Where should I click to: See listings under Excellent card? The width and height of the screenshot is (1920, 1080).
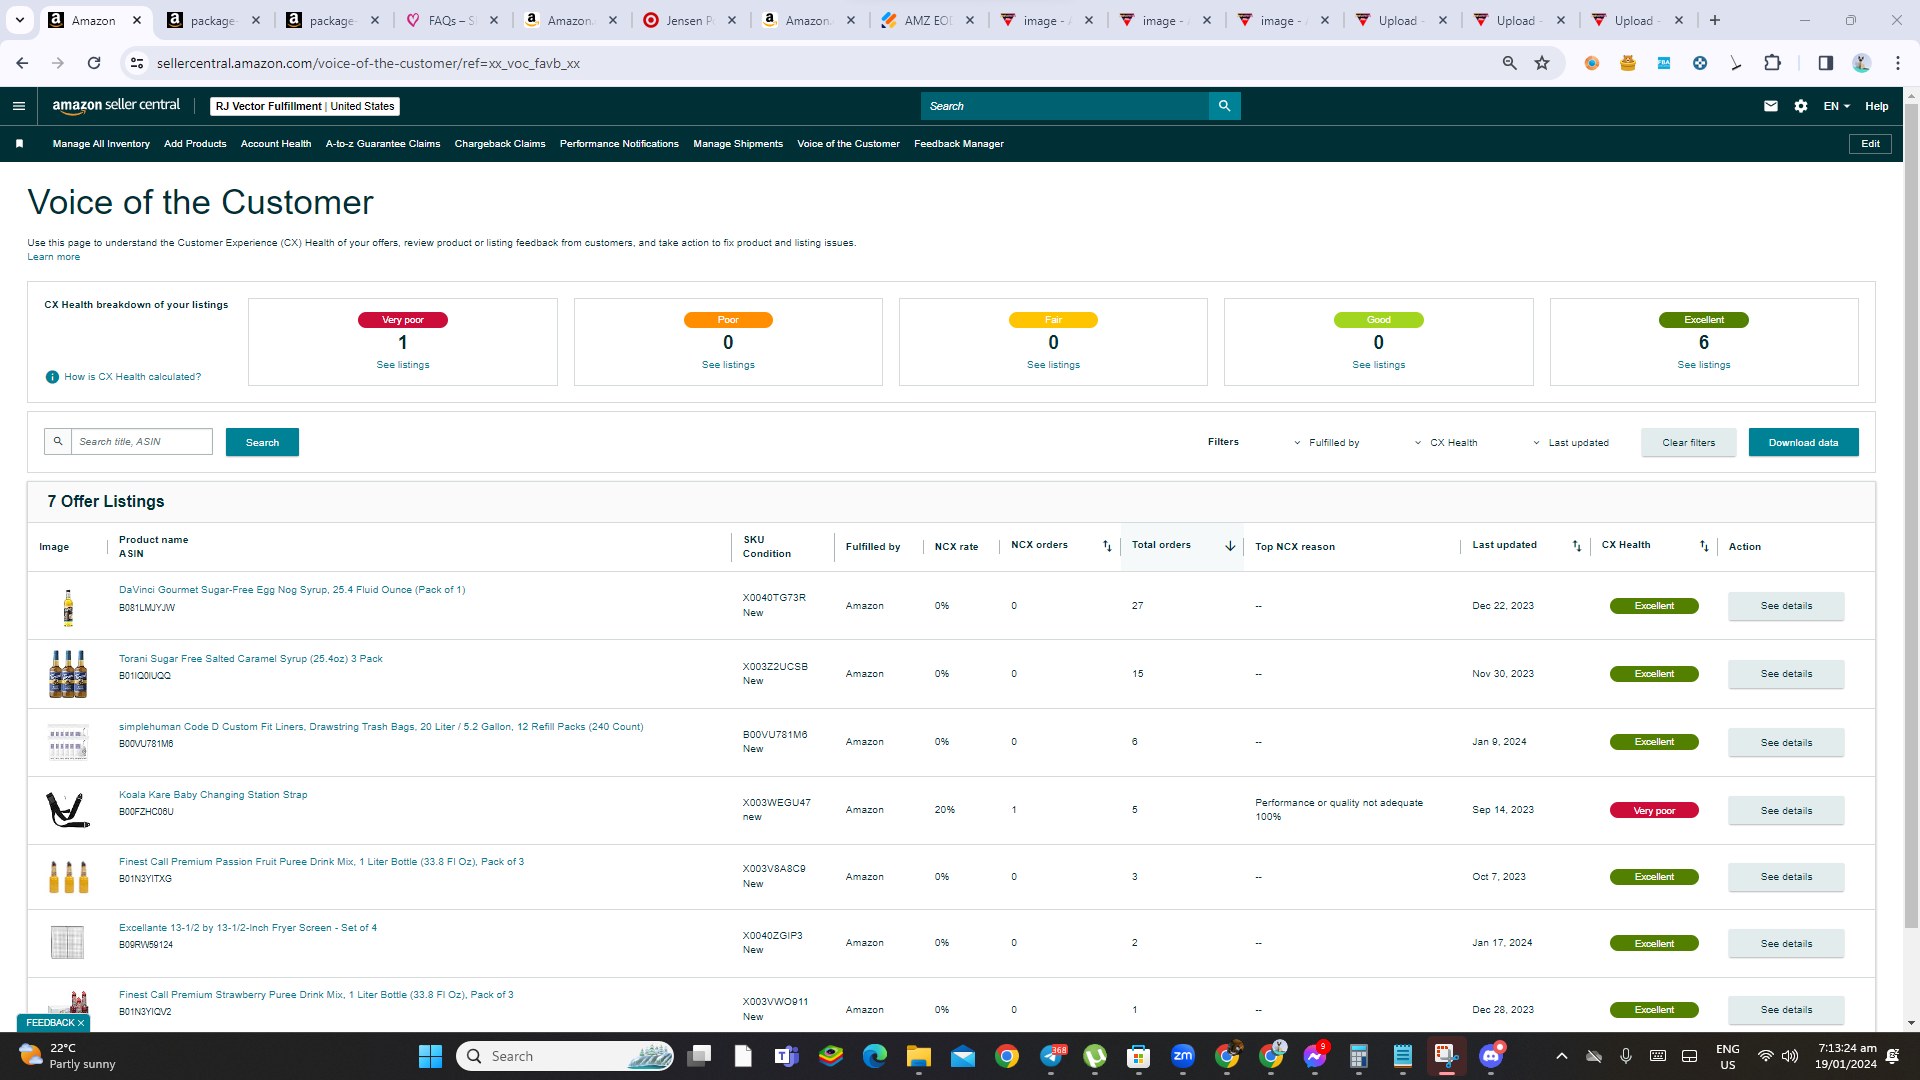click(x=1704, y=365)
